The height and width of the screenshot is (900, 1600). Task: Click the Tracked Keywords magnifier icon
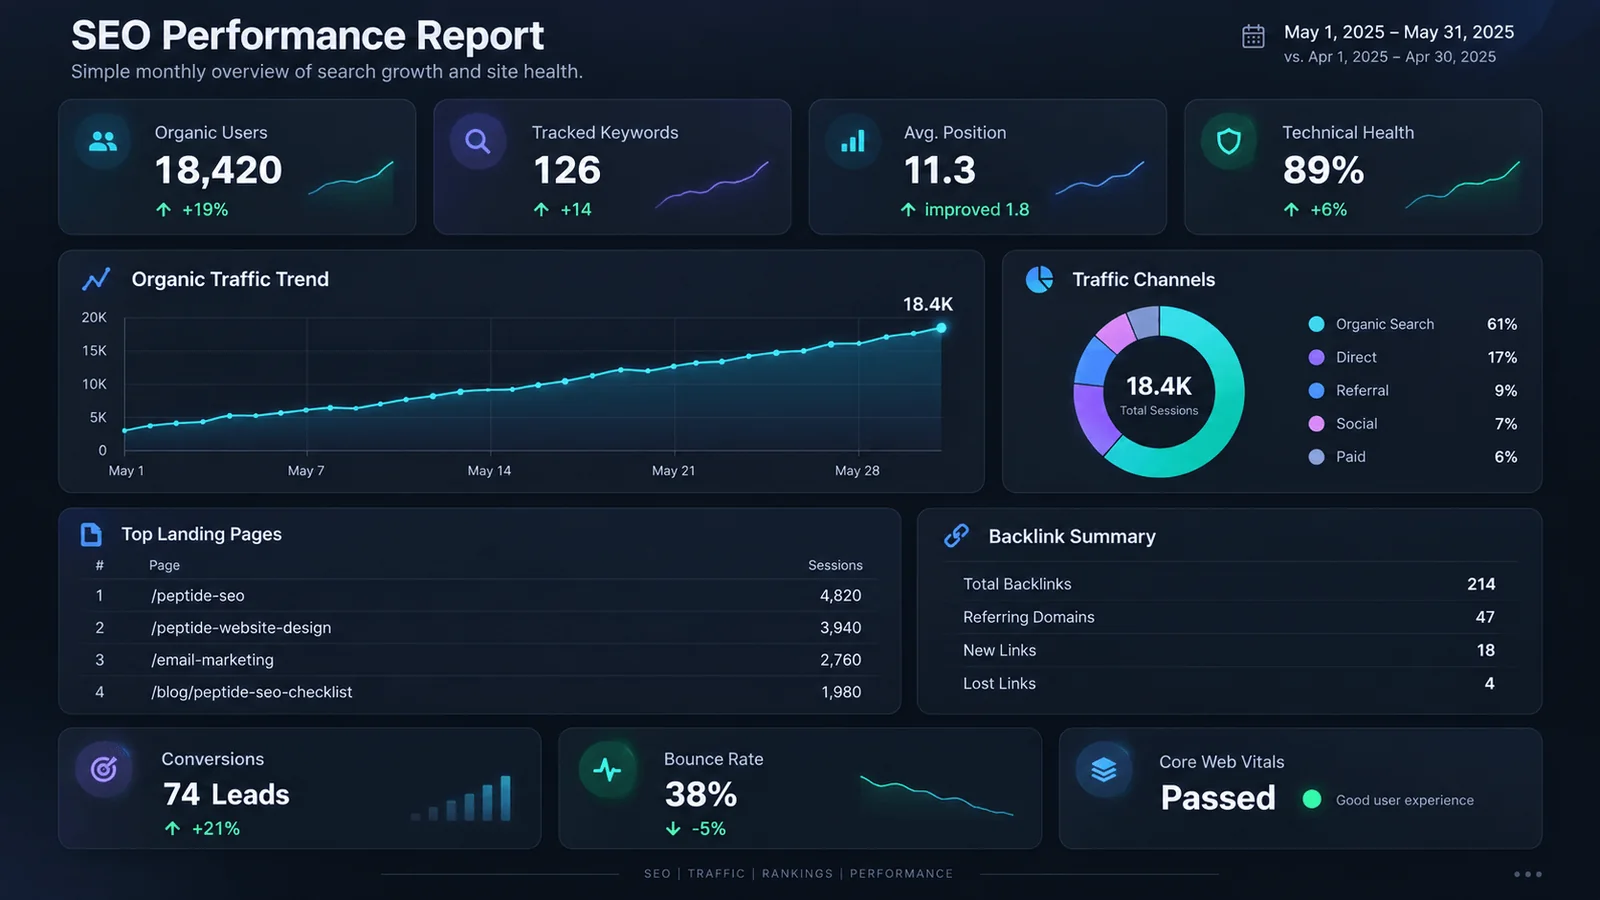pyautogui.click(x=478, y=142)
